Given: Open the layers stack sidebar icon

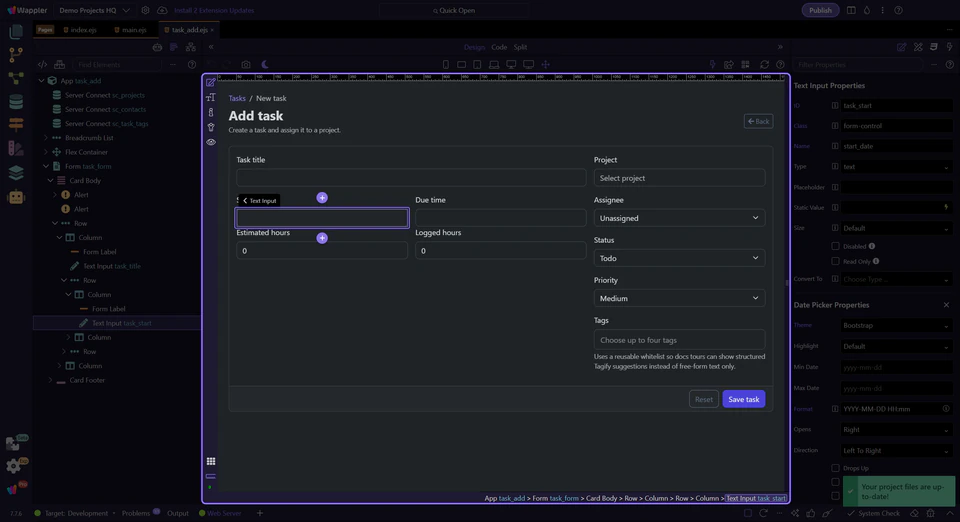Looking at the screenshot, I should pos(16,173).
